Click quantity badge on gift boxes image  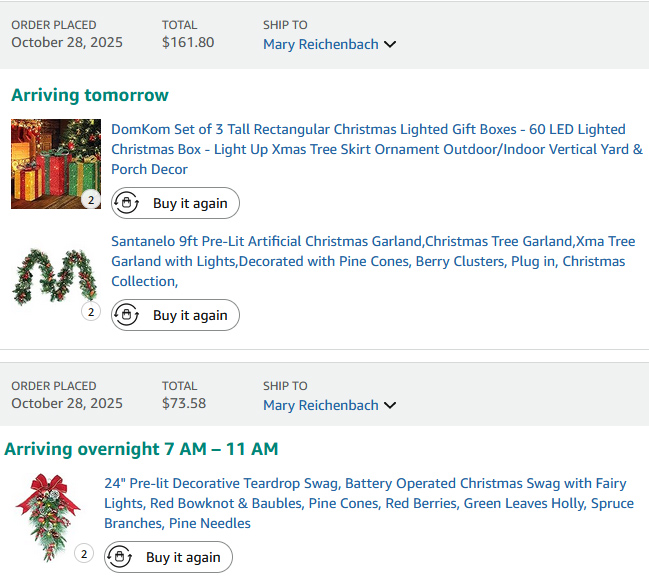pos(91,200)
